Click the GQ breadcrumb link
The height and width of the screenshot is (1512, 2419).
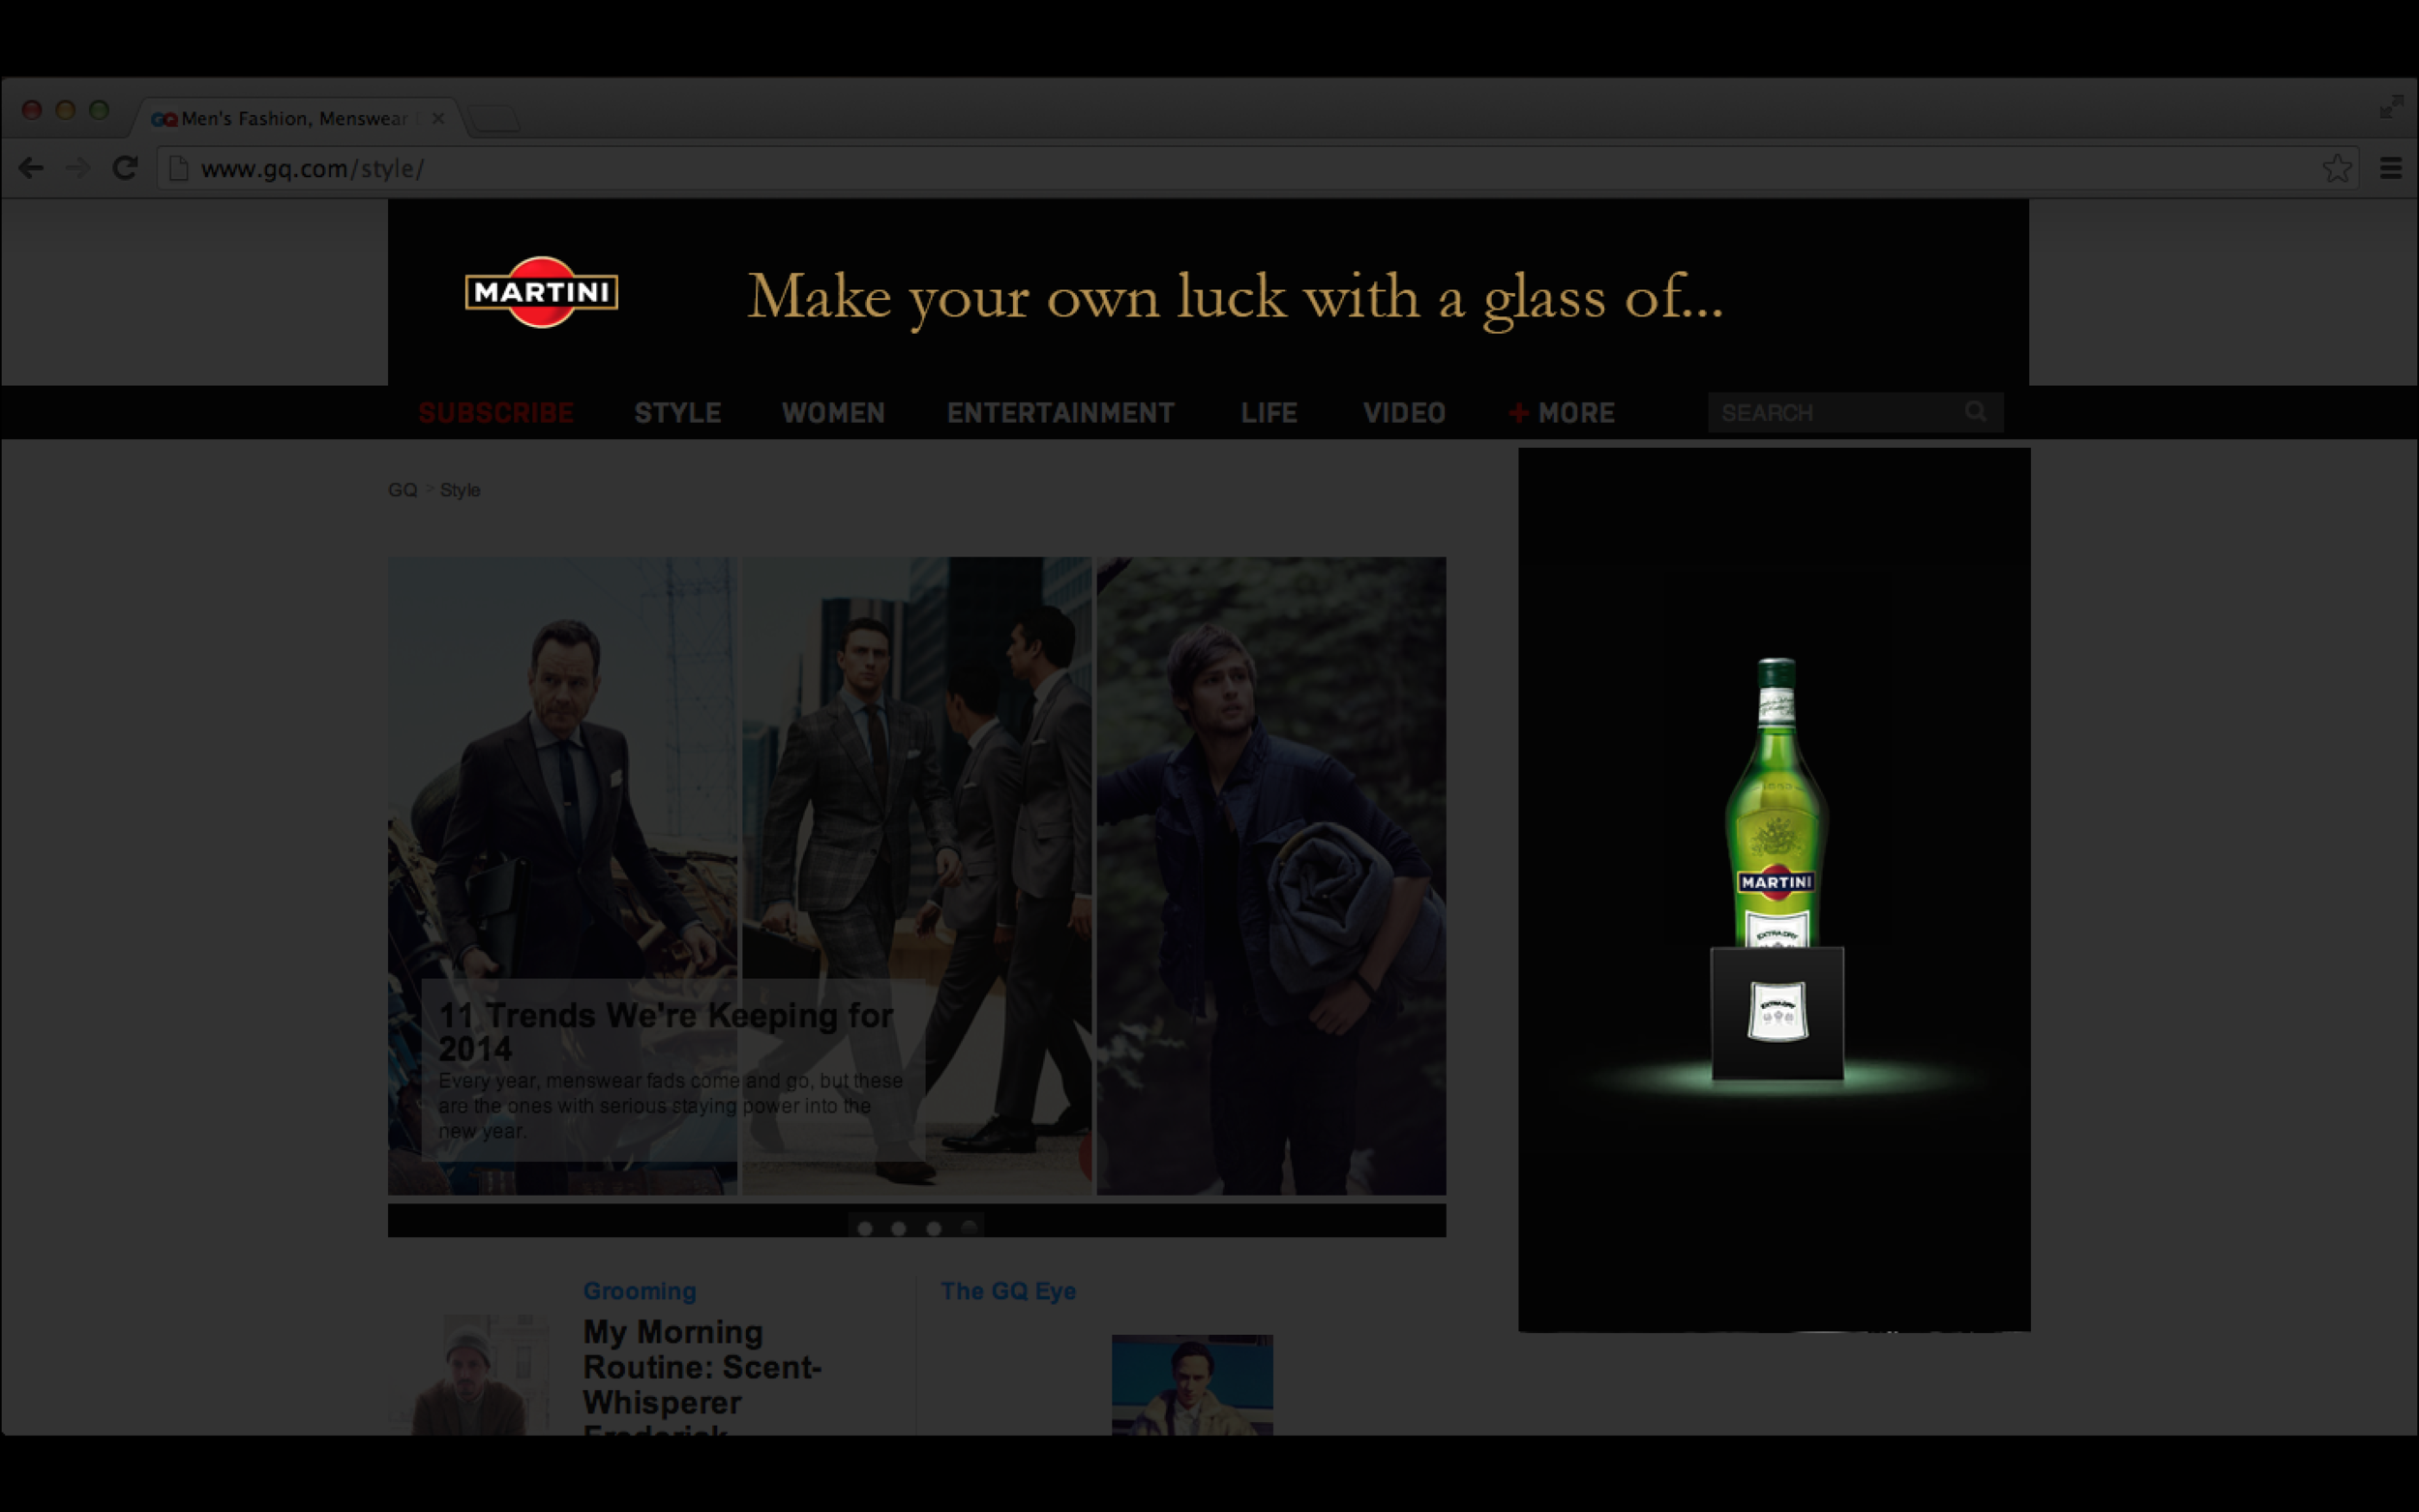[404, 489]
